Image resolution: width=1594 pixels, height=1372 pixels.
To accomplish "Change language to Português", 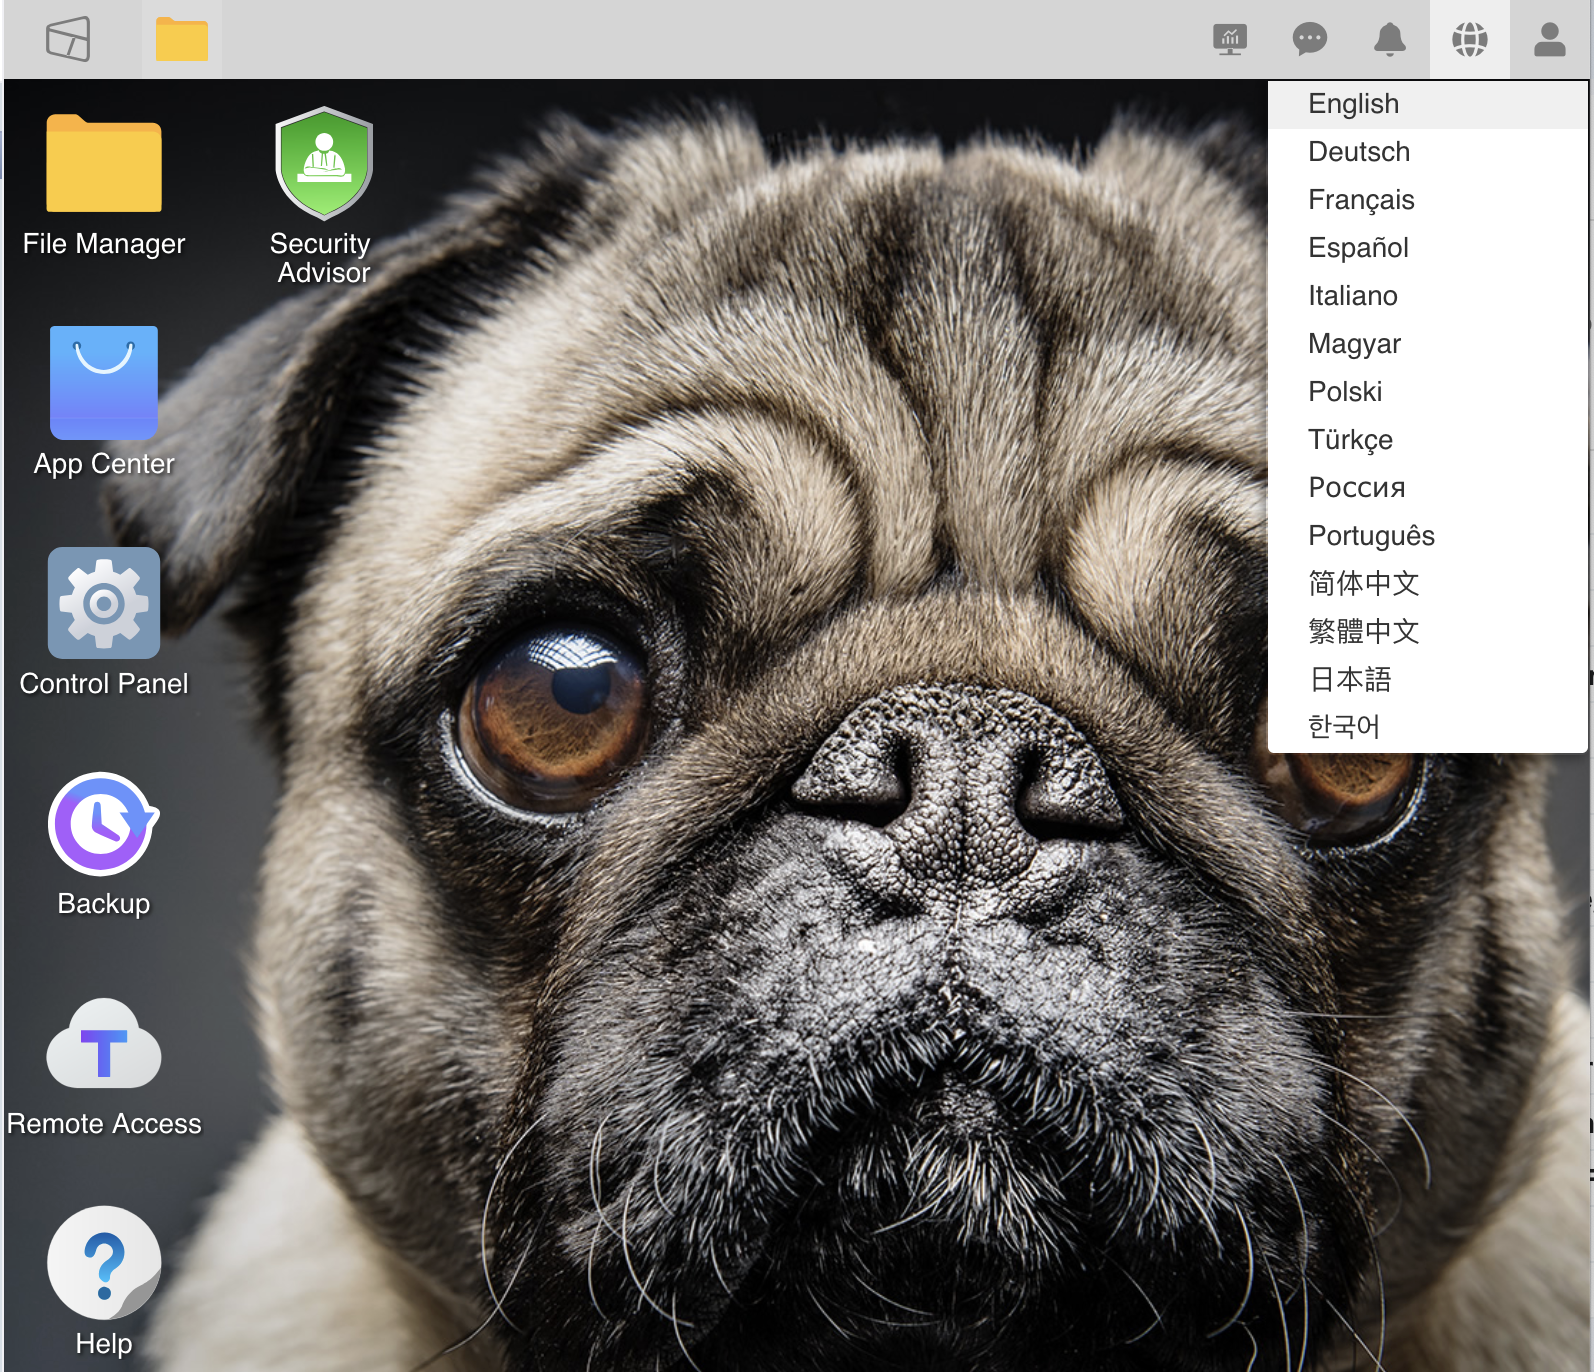I will click(1370, 536).
